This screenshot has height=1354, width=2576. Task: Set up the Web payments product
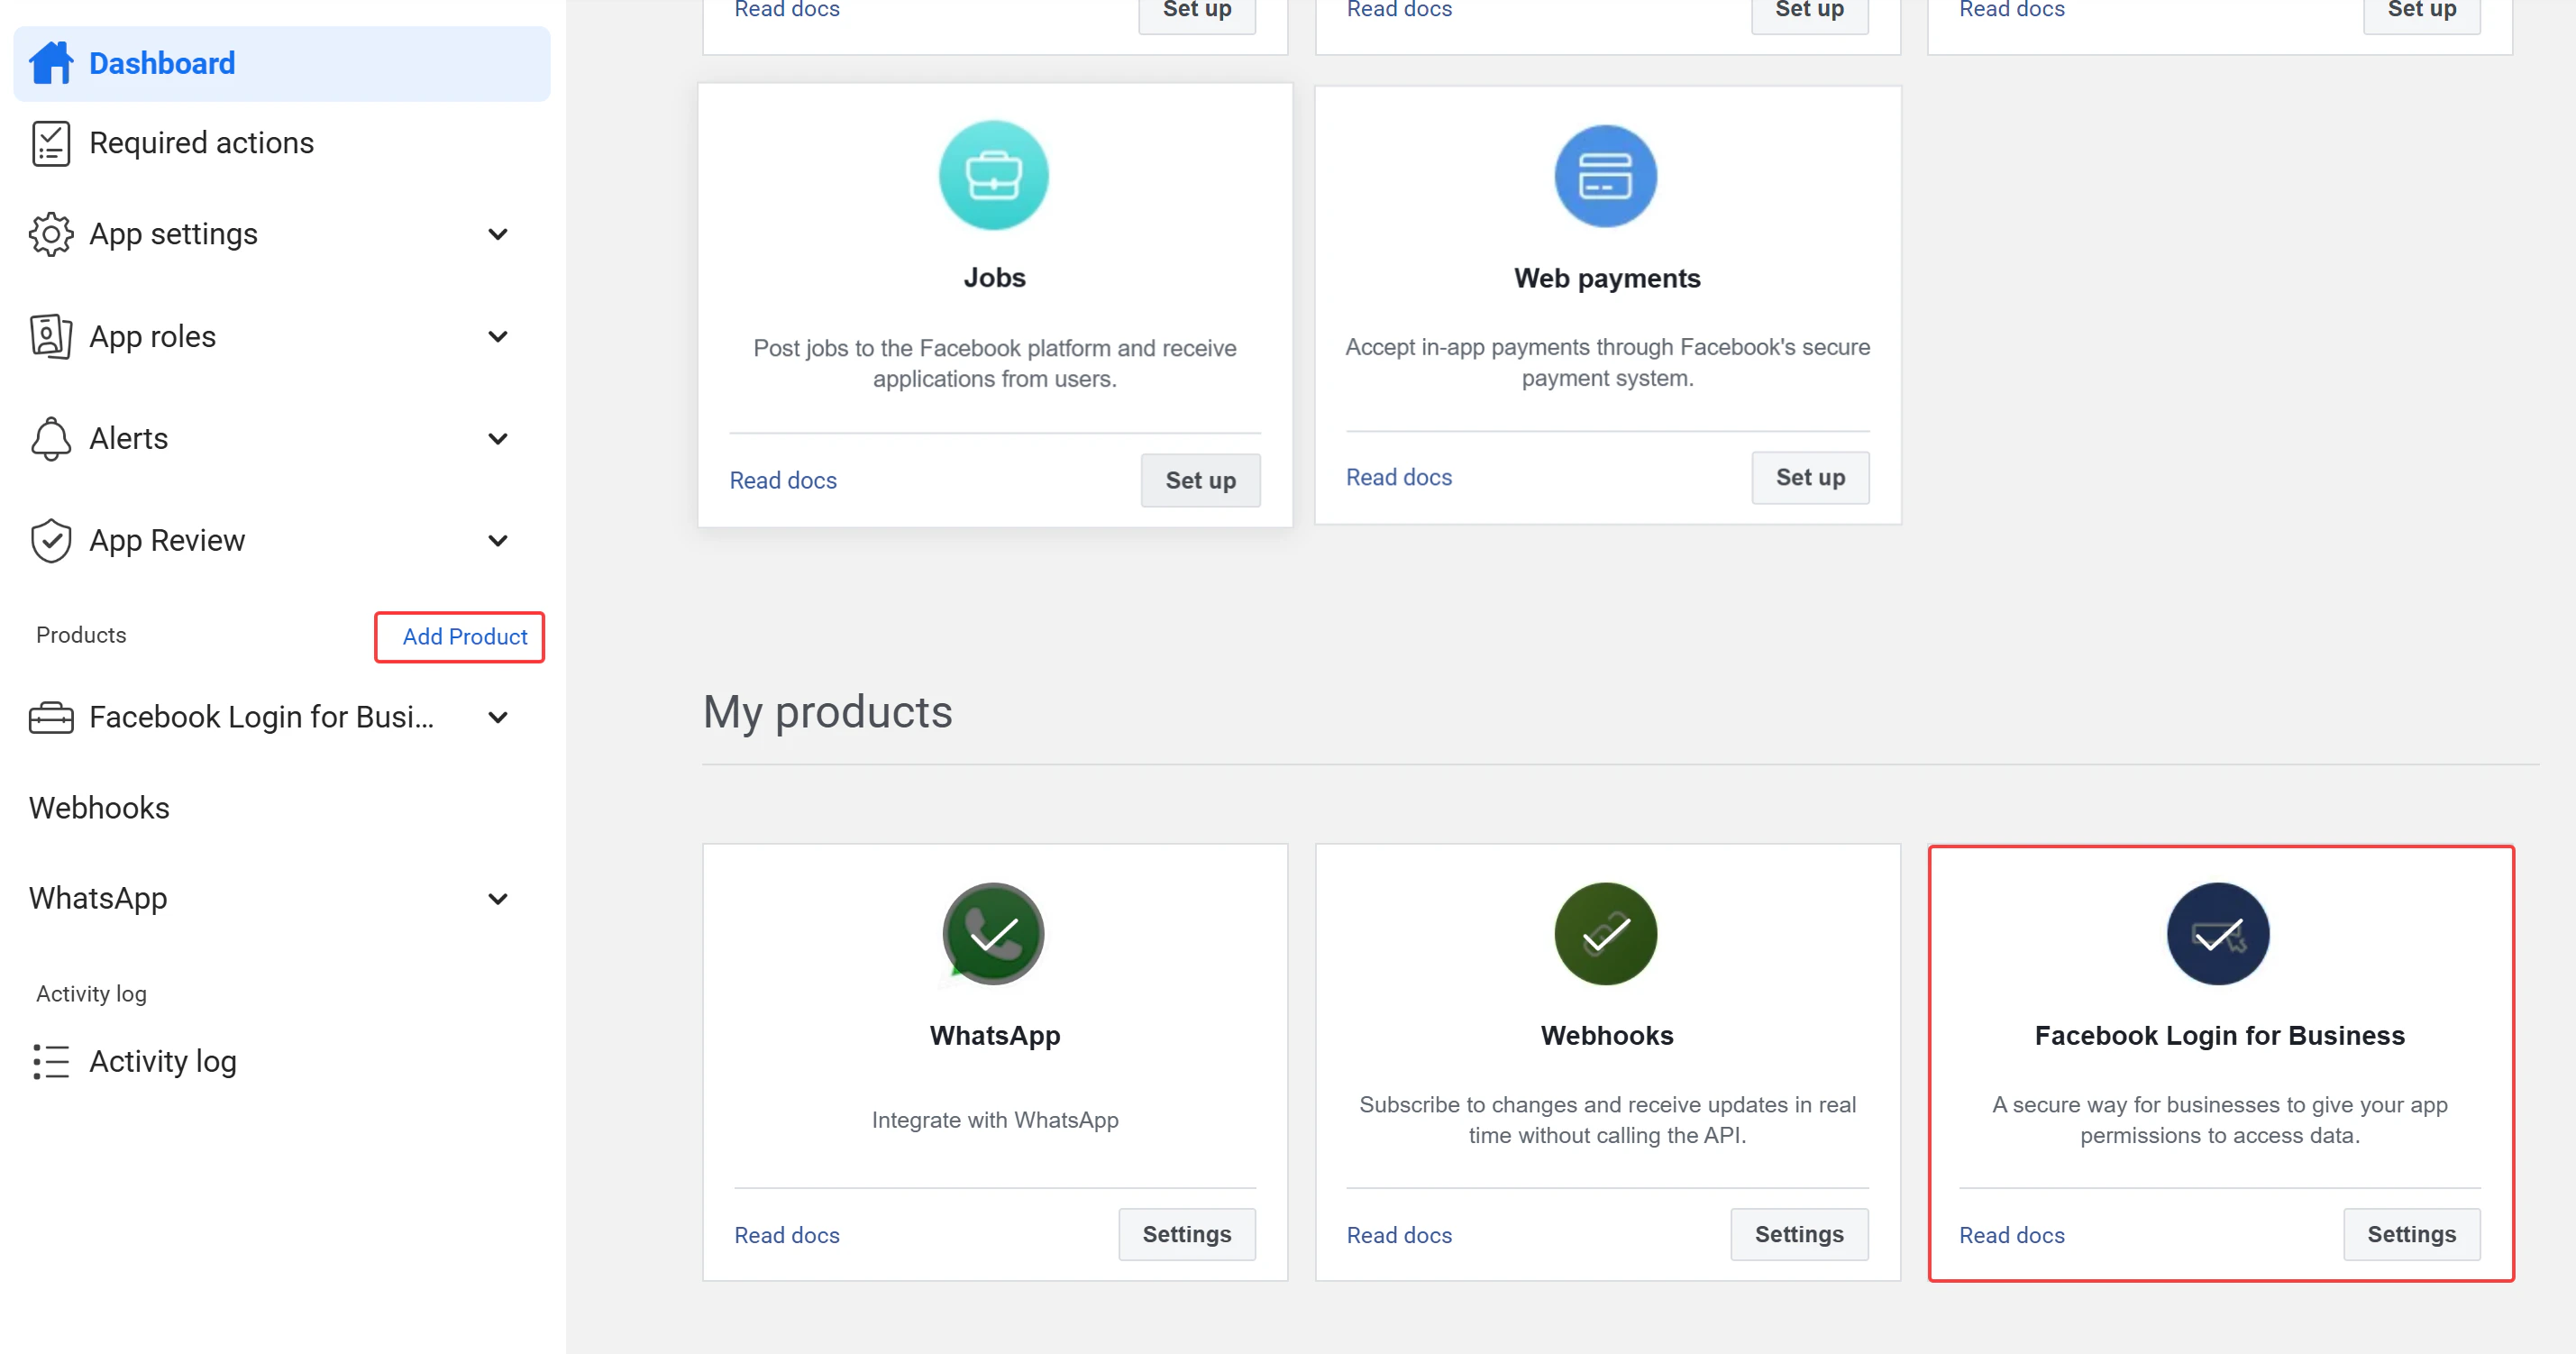click(x=1810, y=477)
